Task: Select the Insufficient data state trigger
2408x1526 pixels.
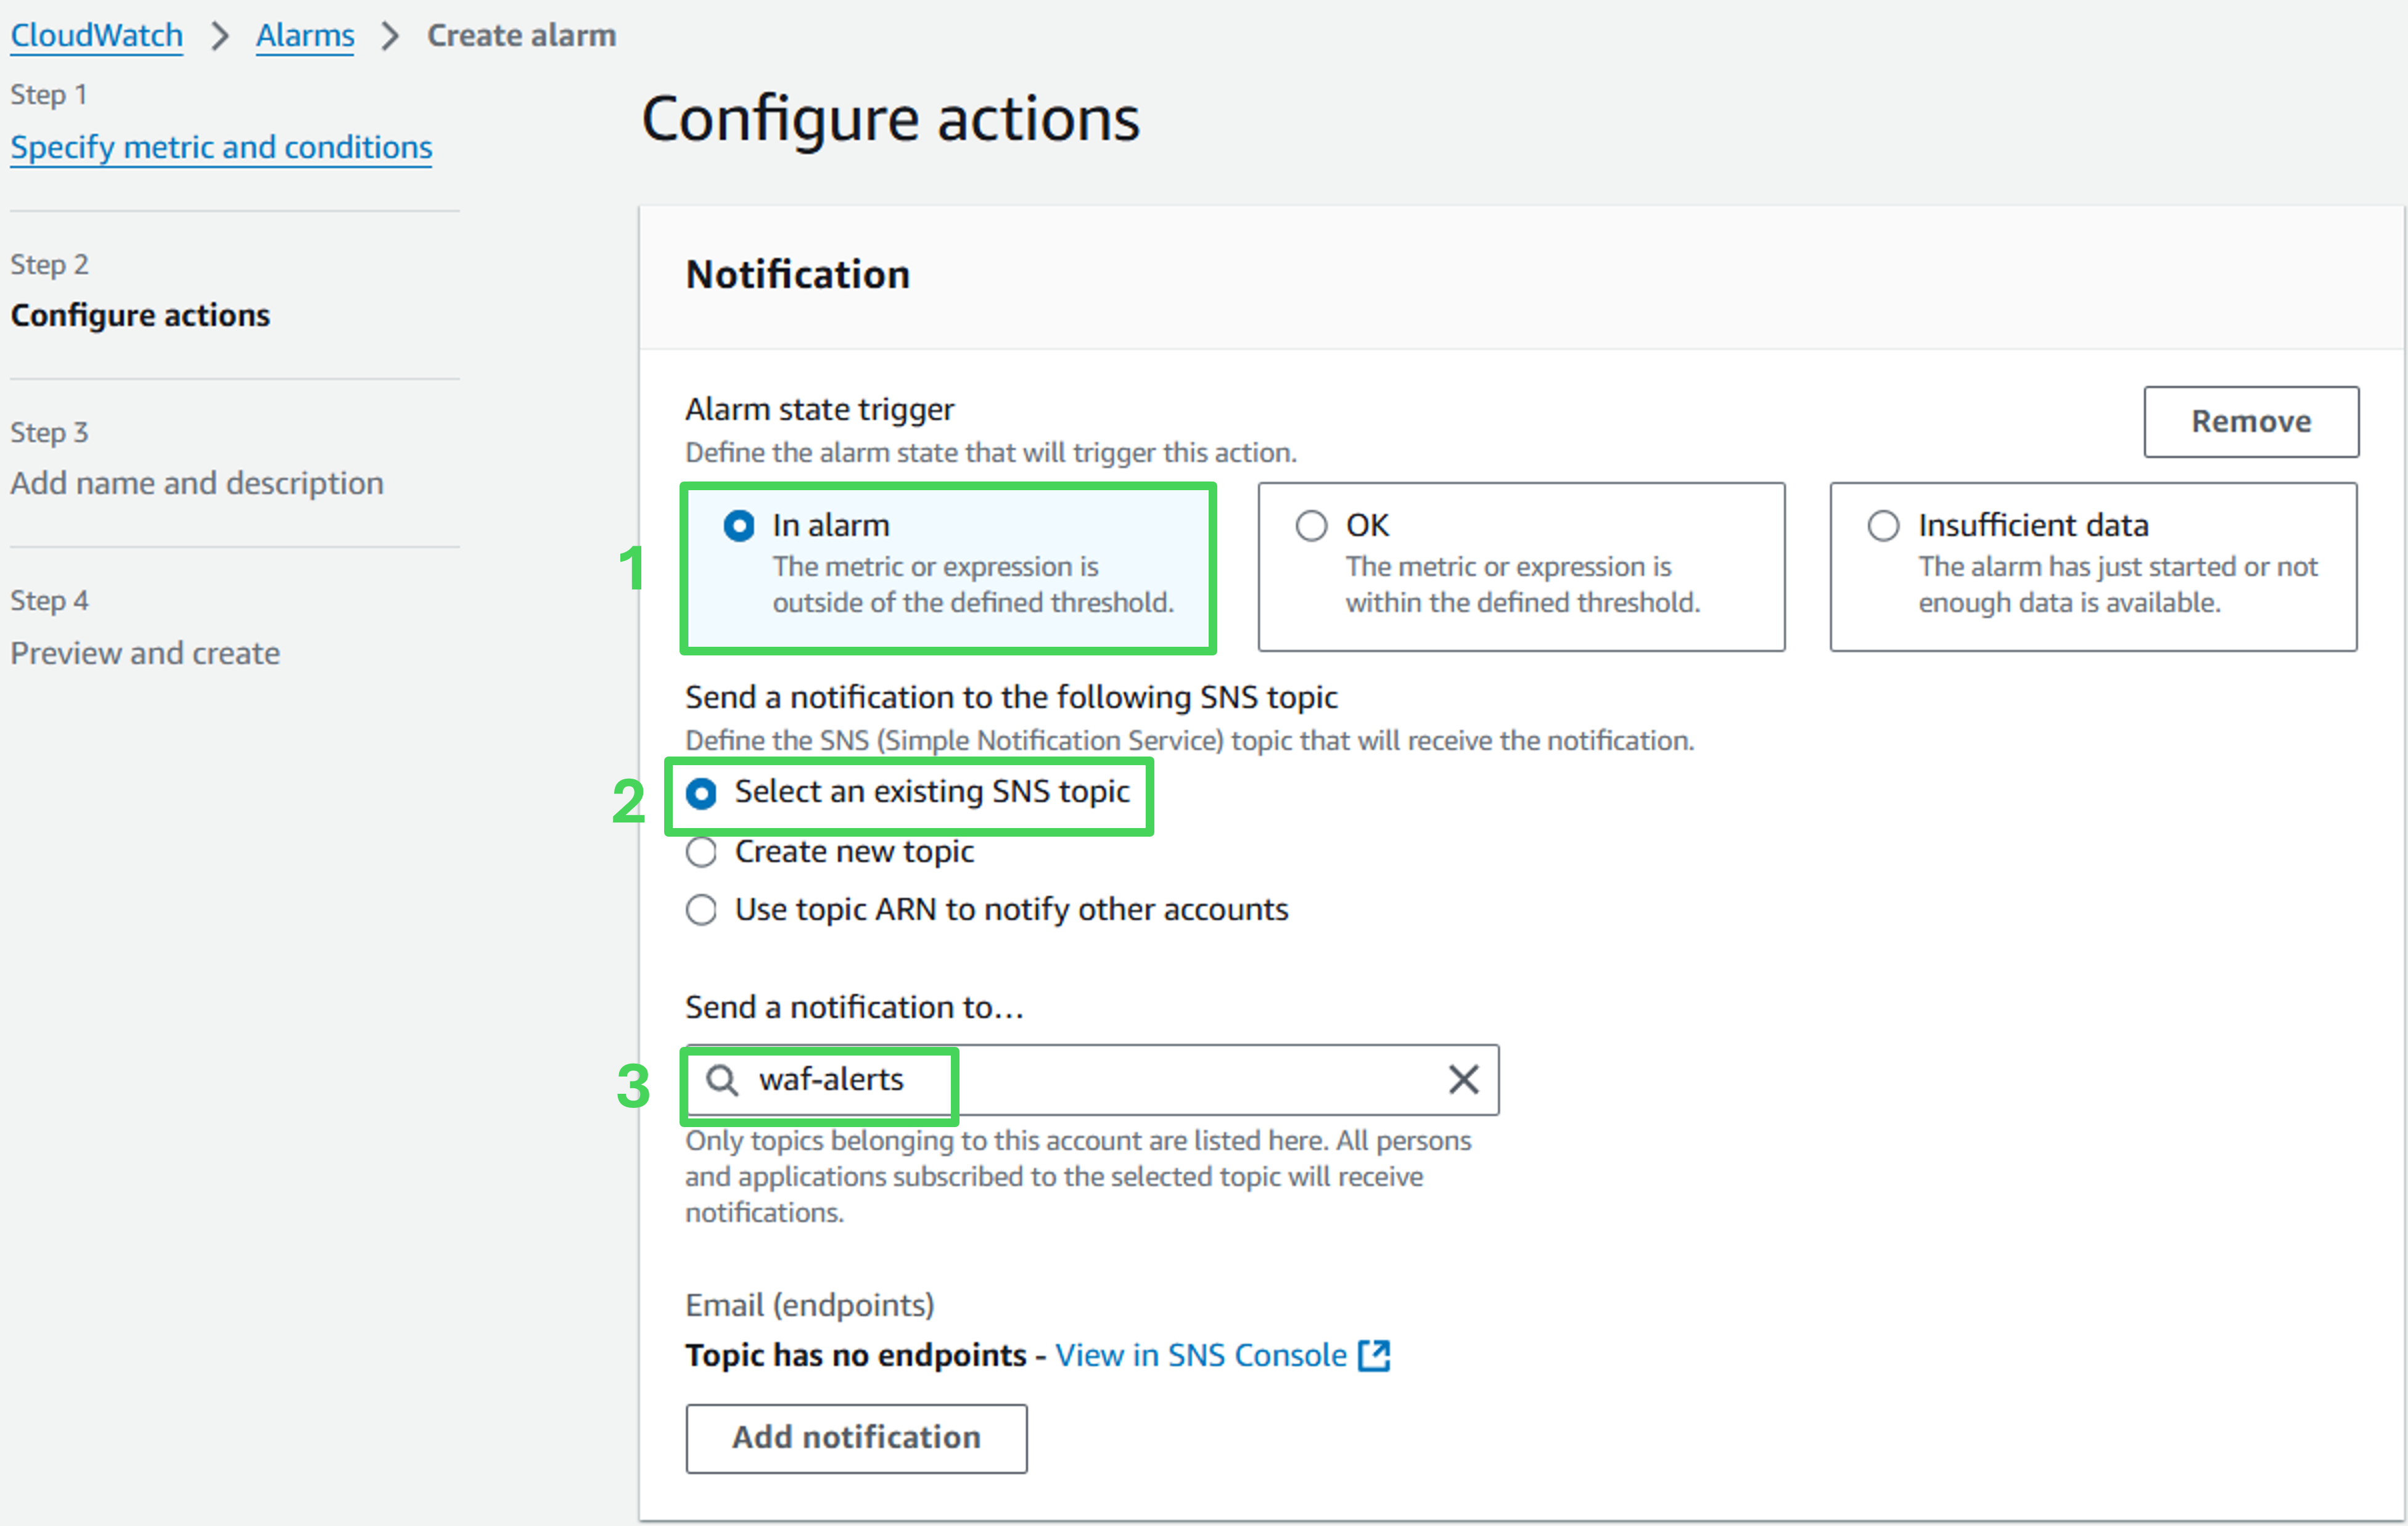Action: coord(1883,526)
